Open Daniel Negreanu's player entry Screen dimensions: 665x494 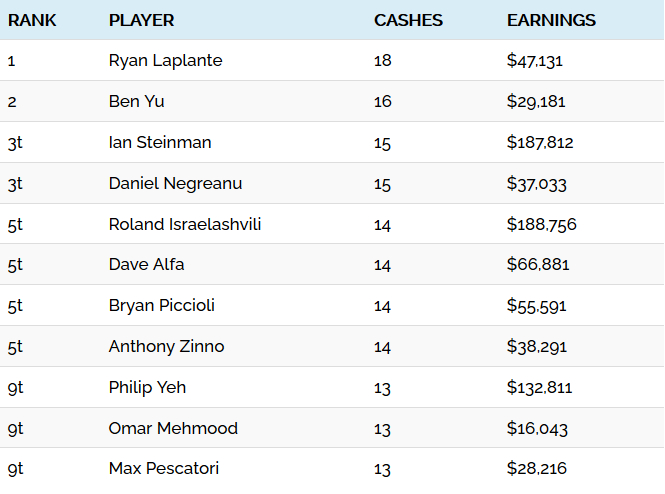(x=175, y=184)
